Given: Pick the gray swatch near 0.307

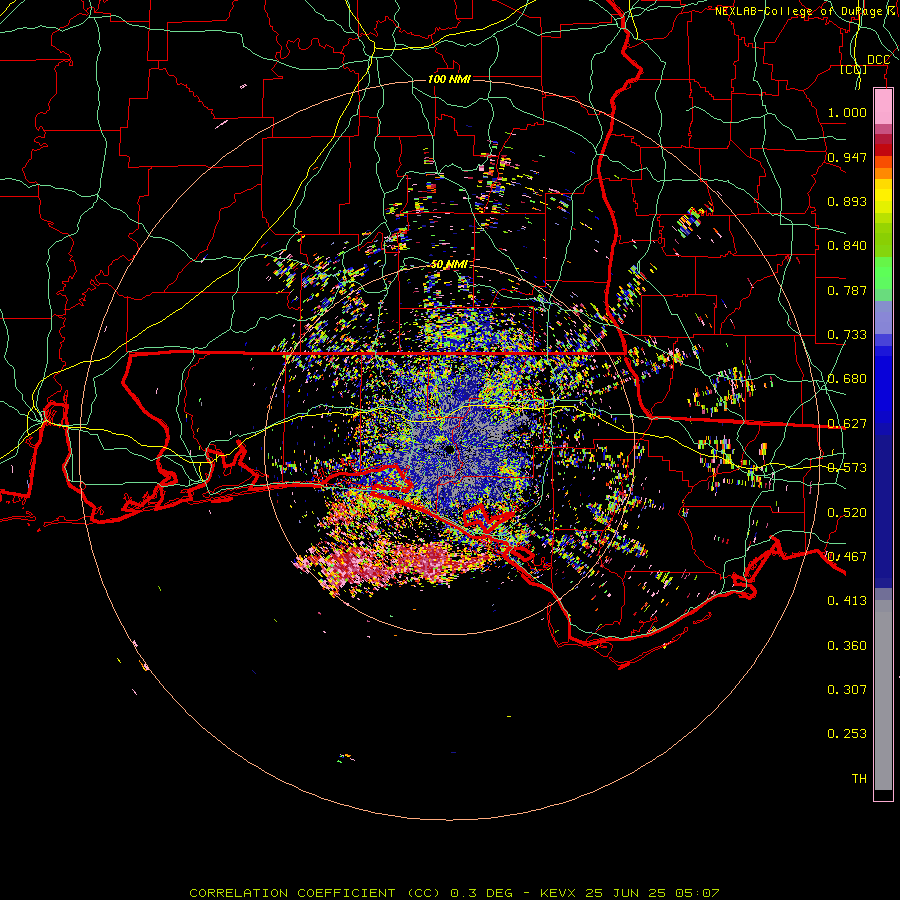Looking at the screenshot, I should click(x=883, y=695).
